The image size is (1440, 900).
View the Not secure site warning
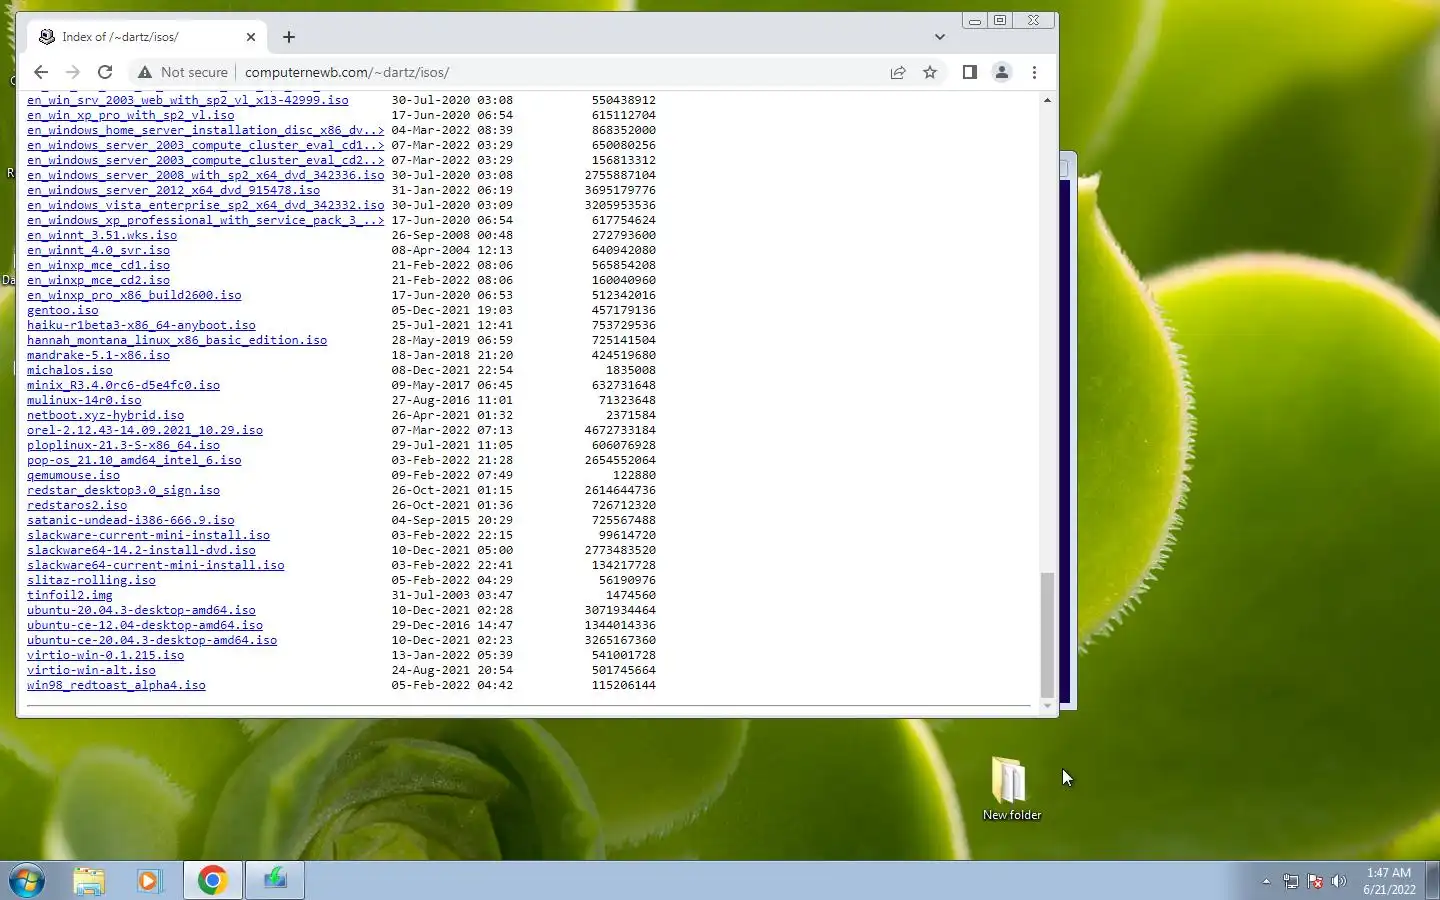coord(183,72)
